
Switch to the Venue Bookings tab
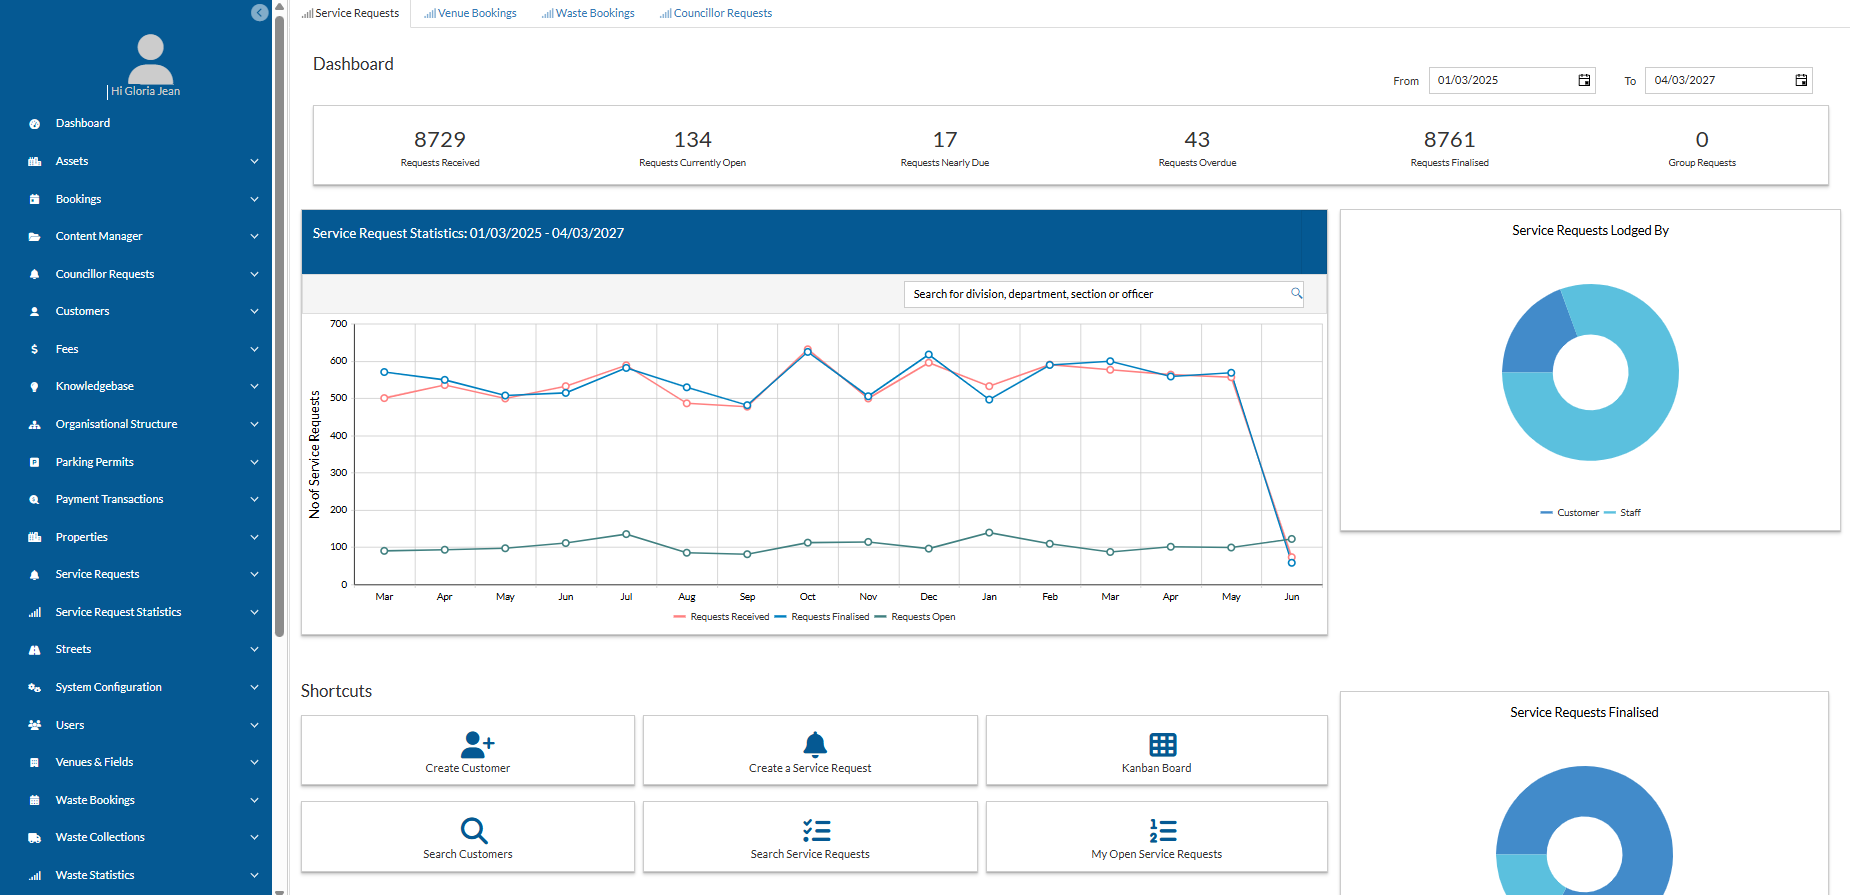(x=470, y=13)
